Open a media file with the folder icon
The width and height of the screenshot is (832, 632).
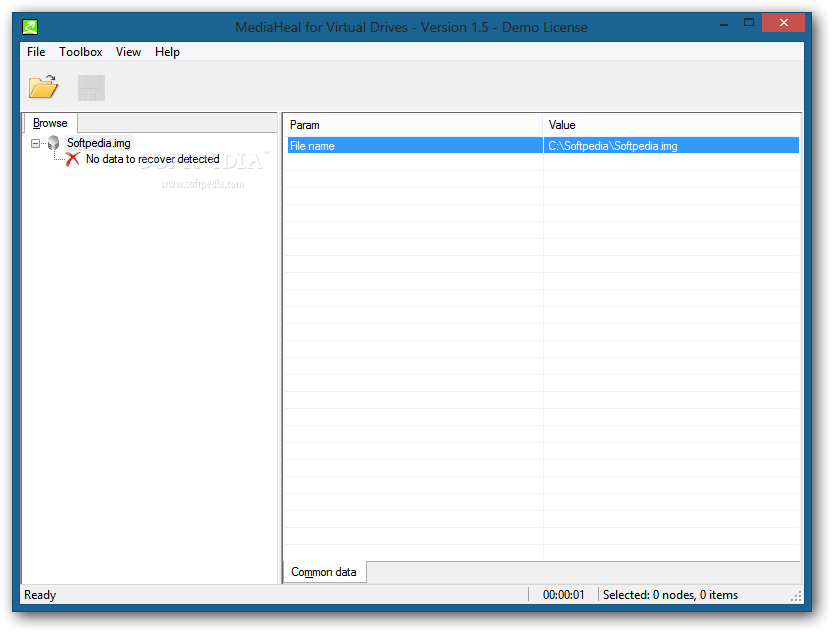point(44,87)
